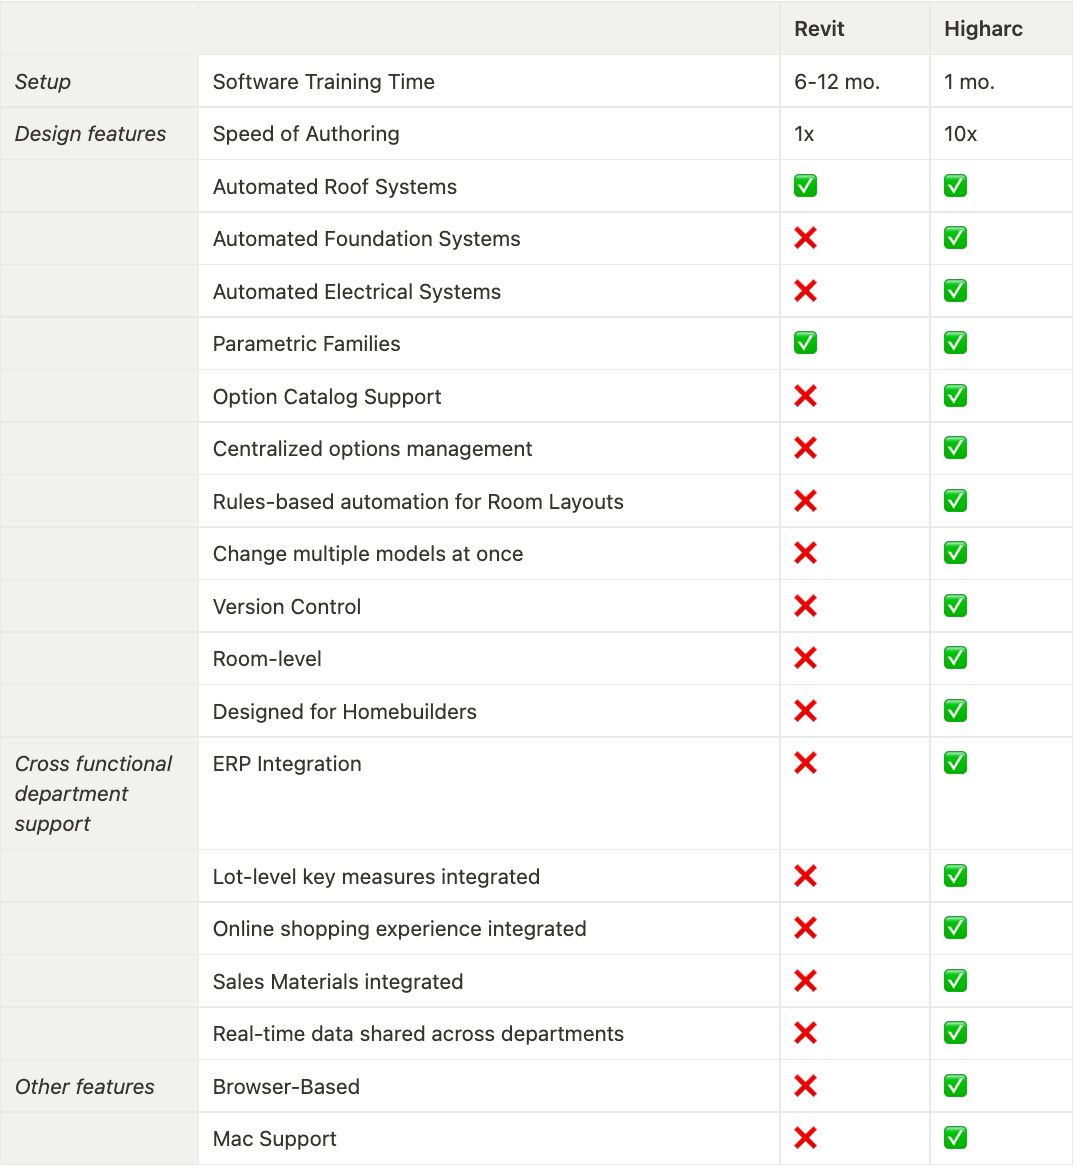The height and width of the screenshot is (1168, 1076).
Task: Click Revit's red X for Version Control
Action: pyautogui.click(x=805, y=606)
